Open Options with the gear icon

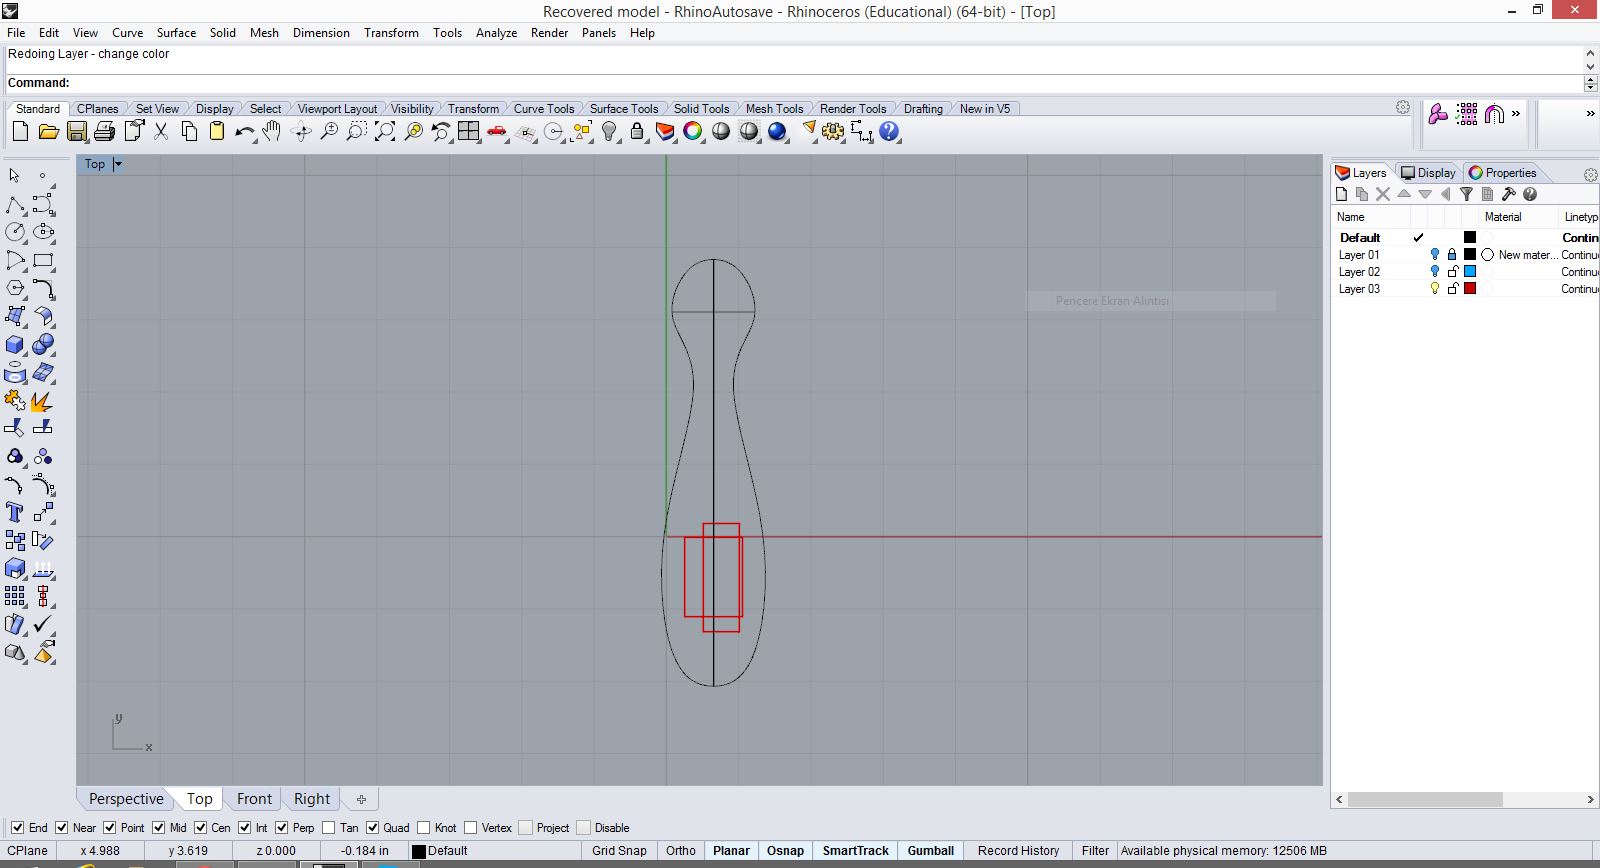833,131
